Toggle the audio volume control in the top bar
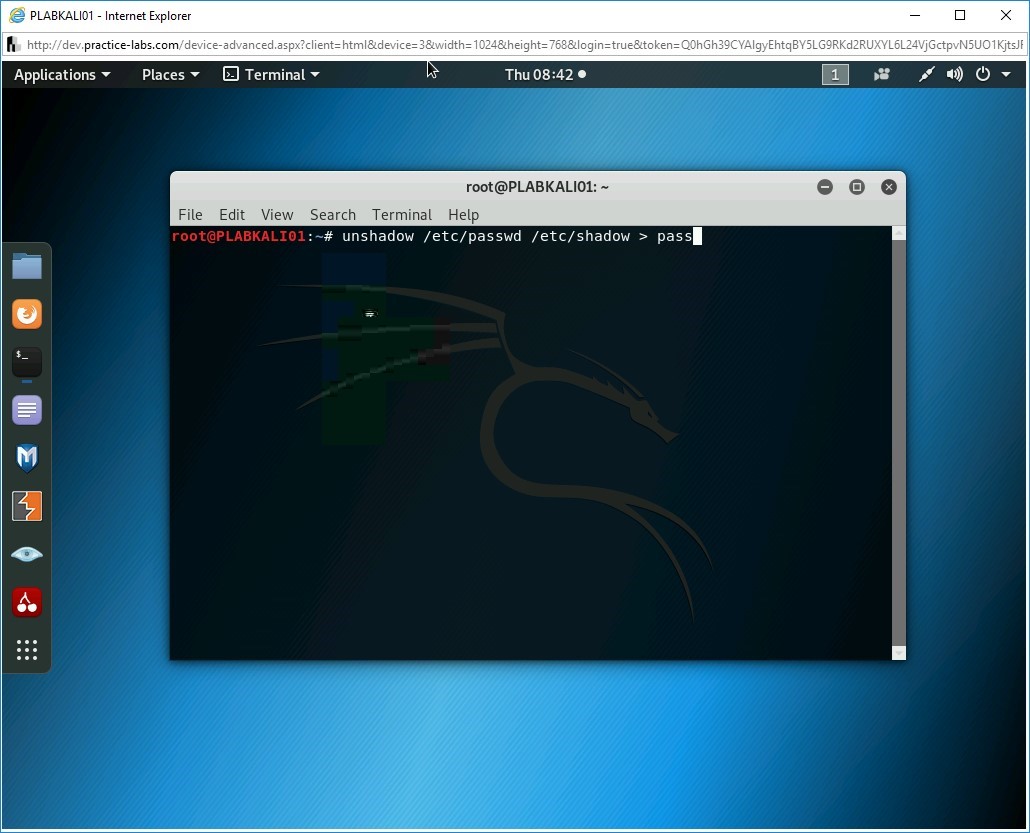The width and height of the screenshot is (1030, 833). tap(953, 73)
